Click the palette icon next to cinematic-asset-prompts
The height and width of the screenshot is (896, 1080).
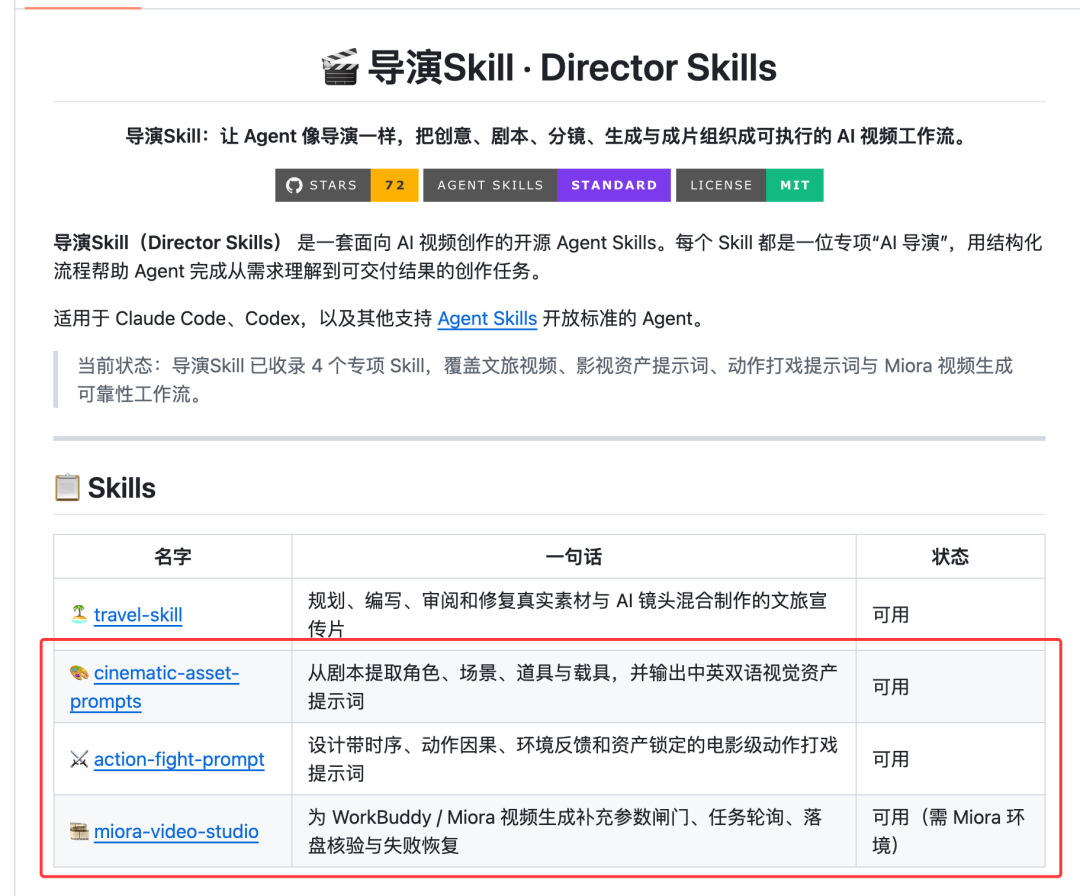point(79,672)
